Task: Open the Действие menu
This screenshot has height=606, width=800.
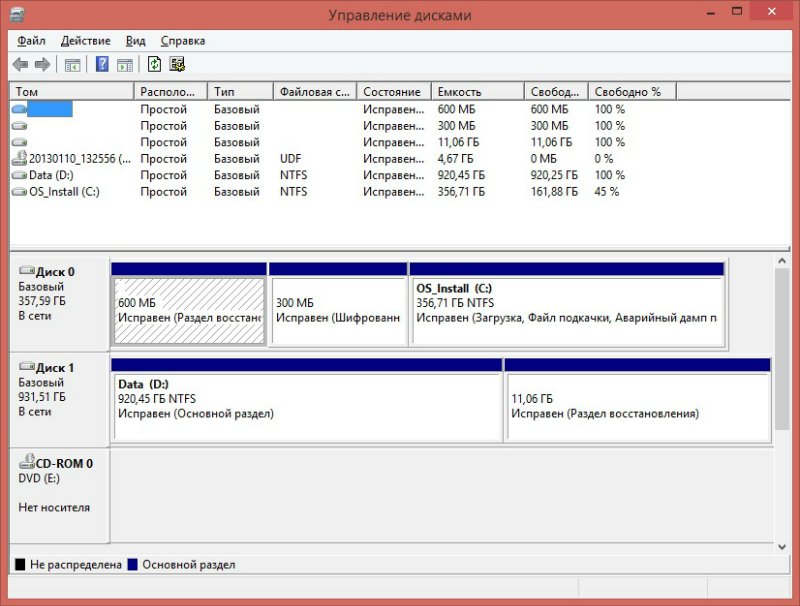Action: coord(86,41)
